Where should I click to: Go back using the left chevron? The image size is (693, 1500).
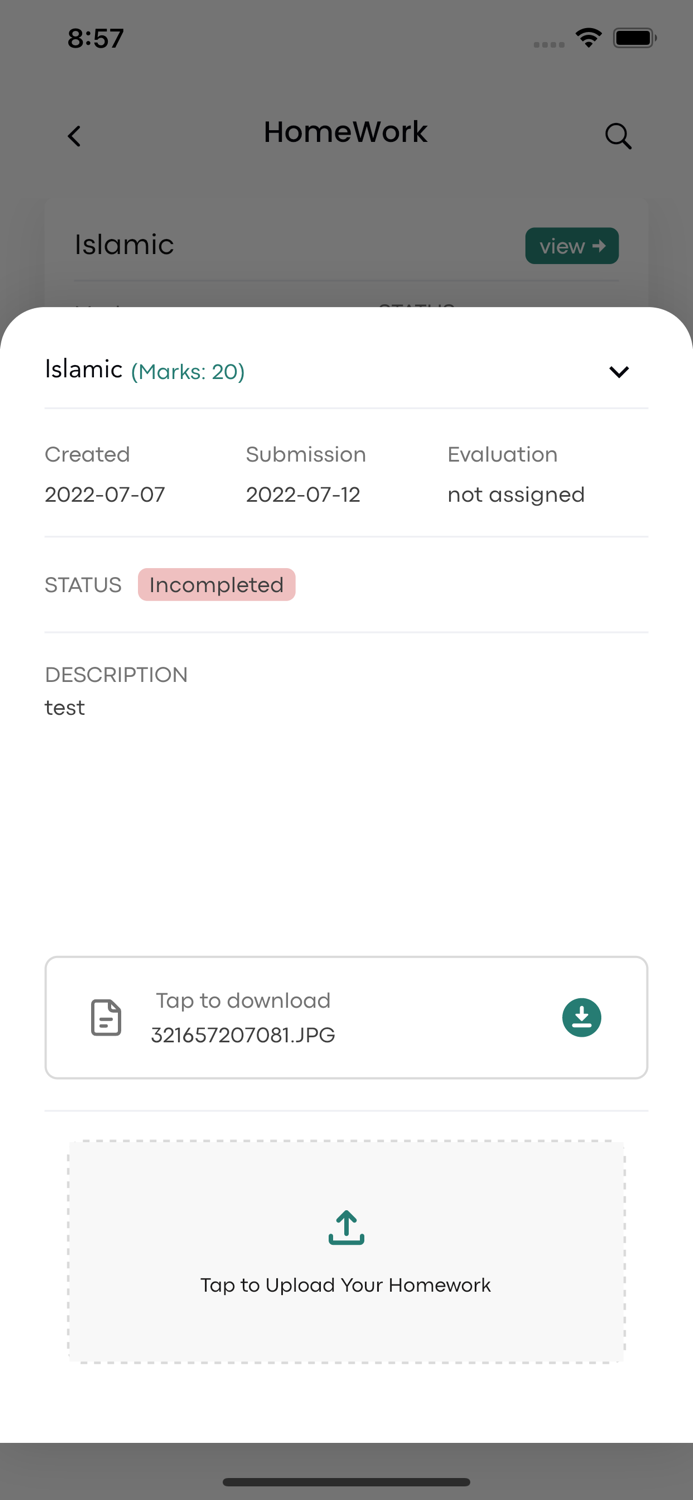click(74, 136)
